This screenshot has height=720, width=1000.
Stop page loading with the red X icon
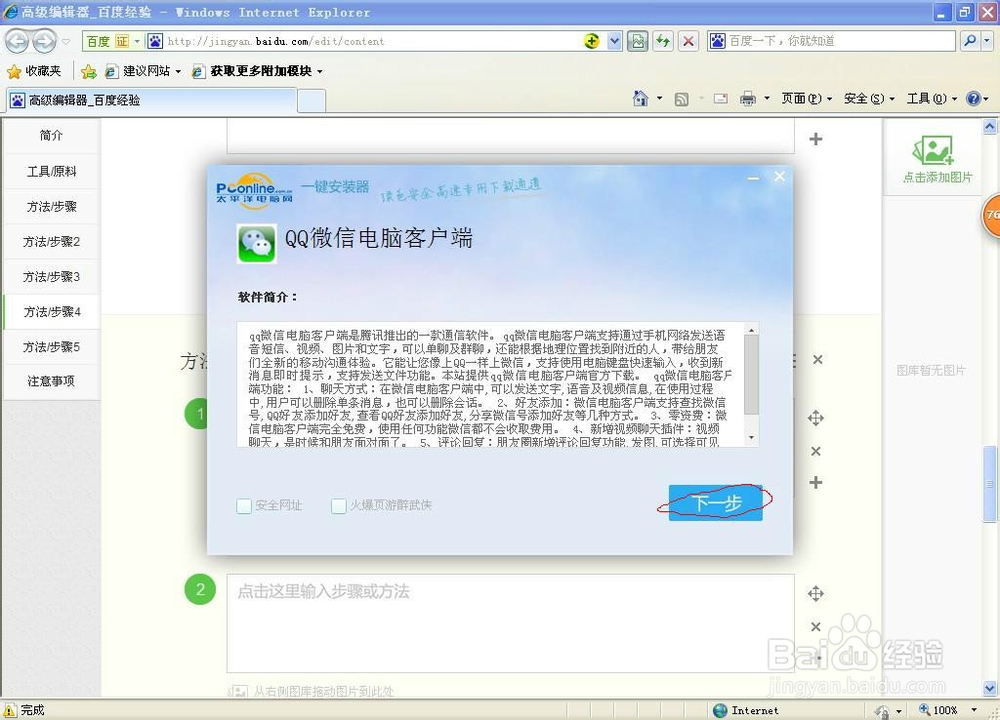click(689, 40)
